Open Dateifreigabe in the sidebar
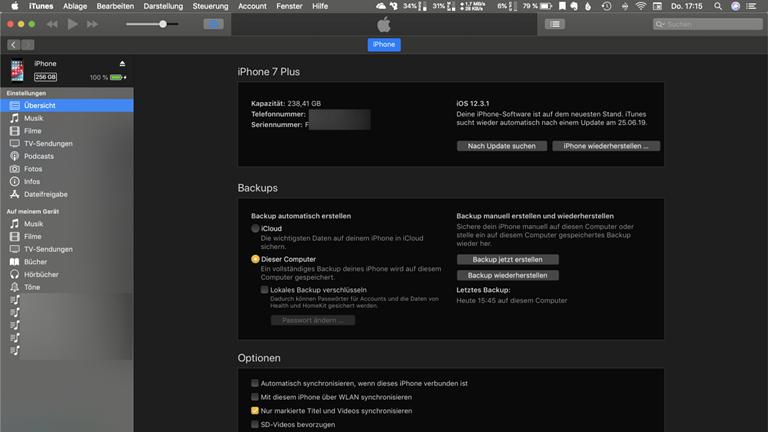The width and height of the screenshot is (768, 432). click(x=45, y=194)
